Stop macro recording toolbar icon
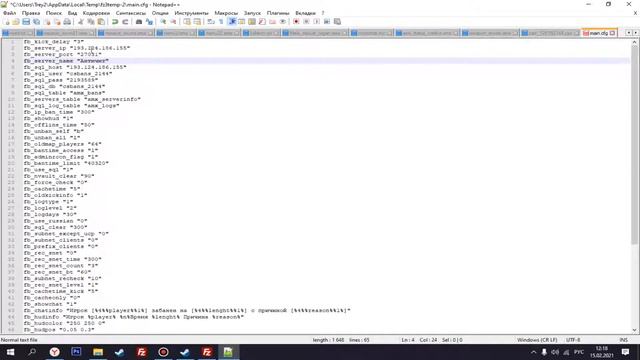Screen dimensions: 640x360 click(307, 22)
